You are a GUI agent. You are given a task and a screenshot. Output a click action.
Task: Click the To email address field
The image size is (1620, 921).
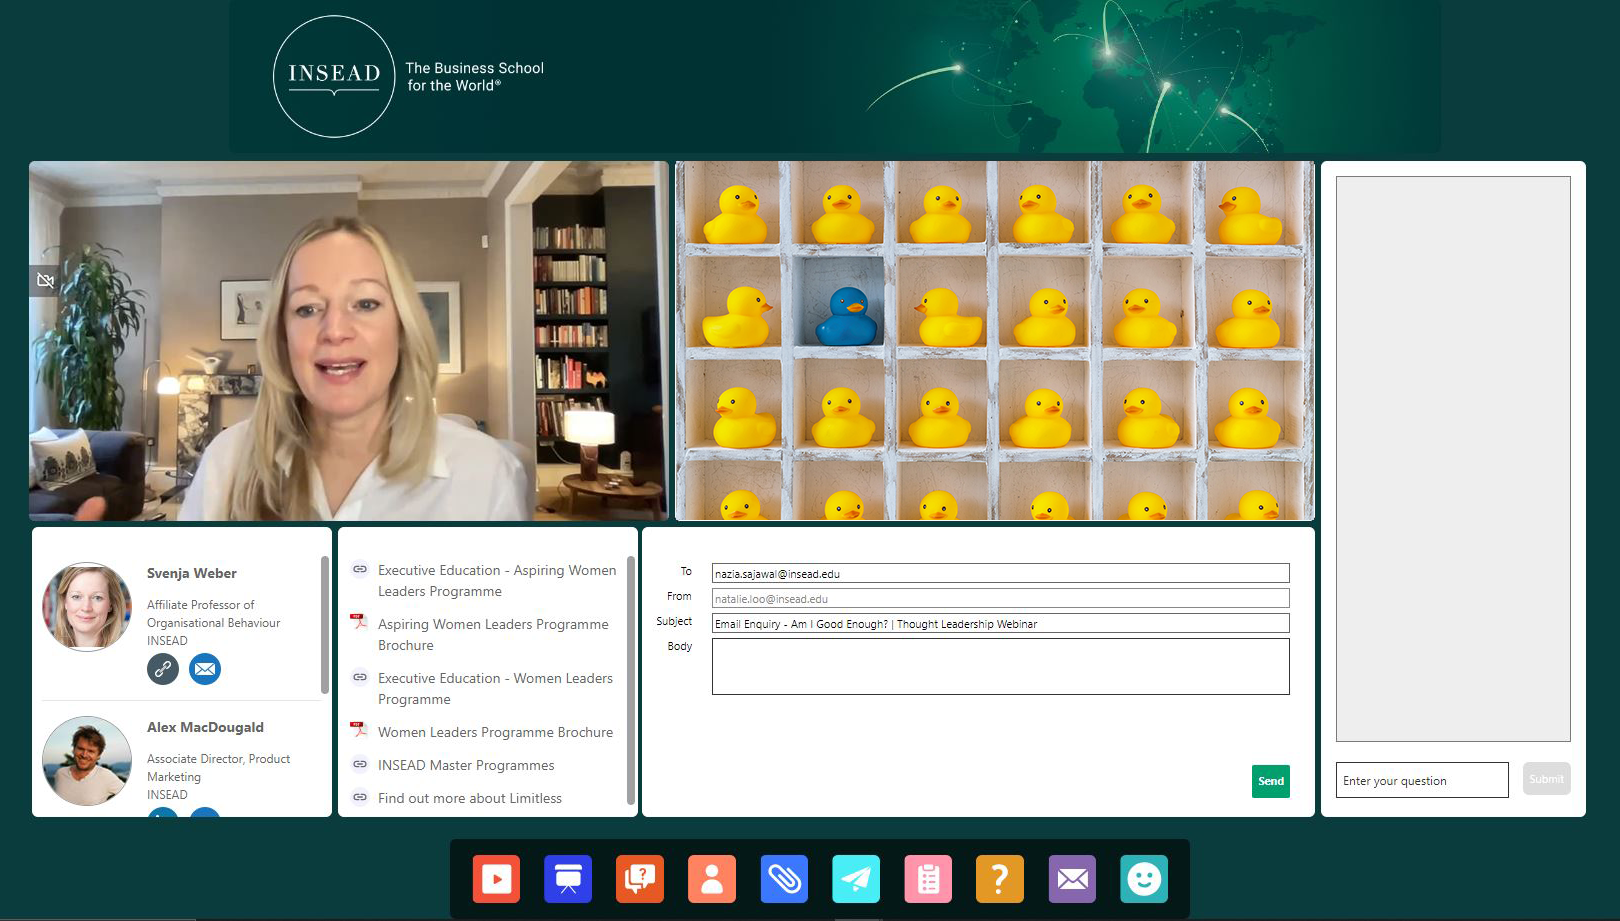click(x=1000, y=573)
